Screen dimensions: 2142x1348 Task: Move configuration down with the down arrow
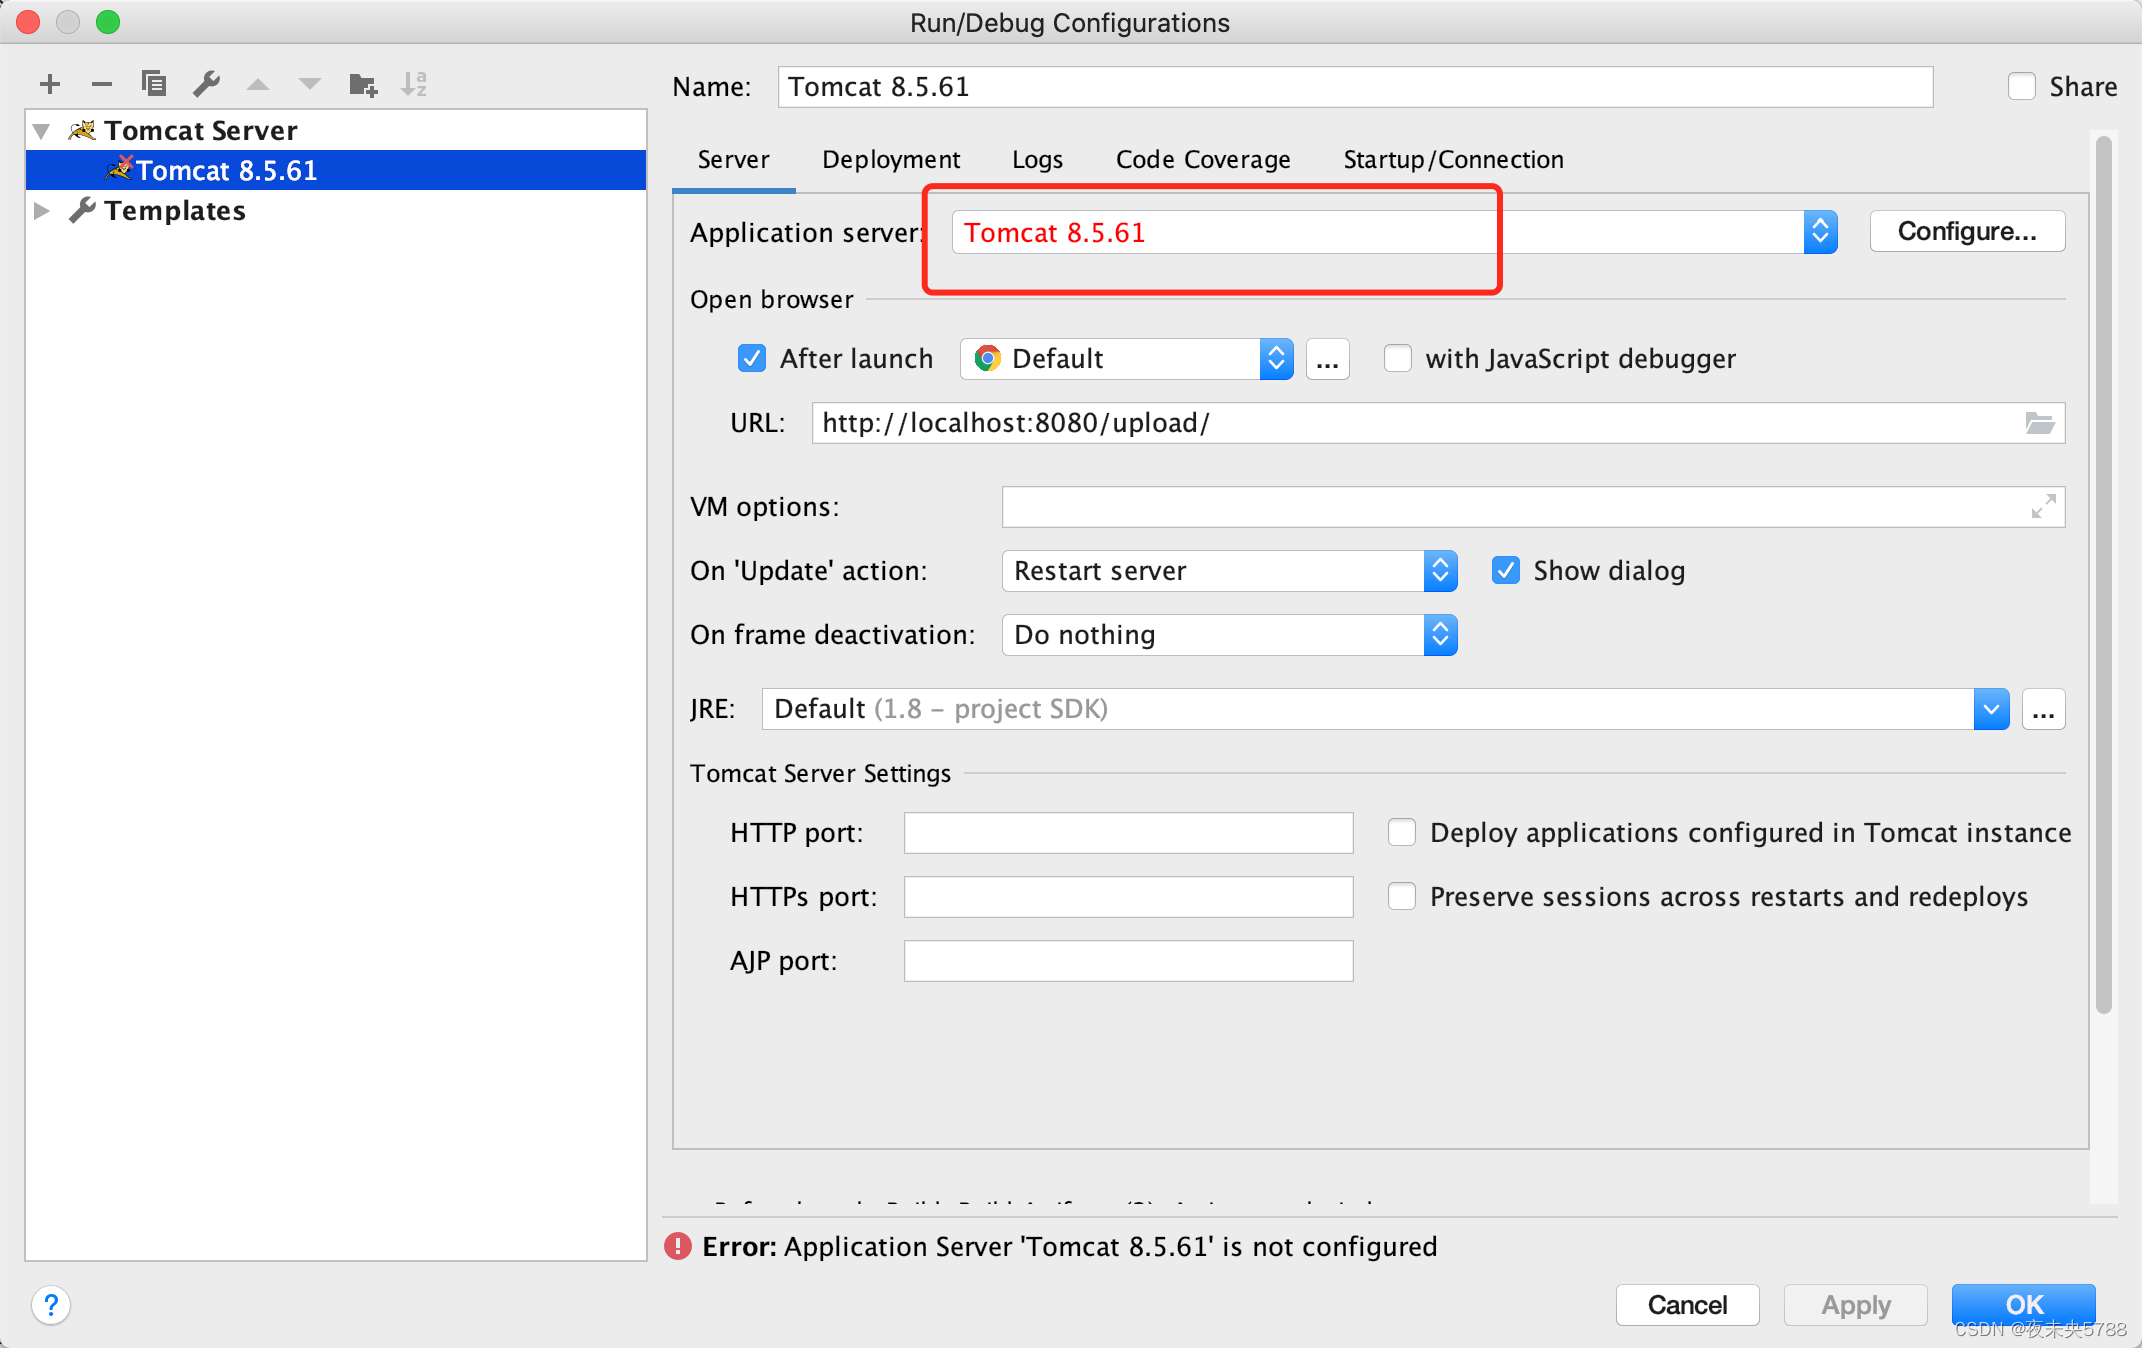310,85
